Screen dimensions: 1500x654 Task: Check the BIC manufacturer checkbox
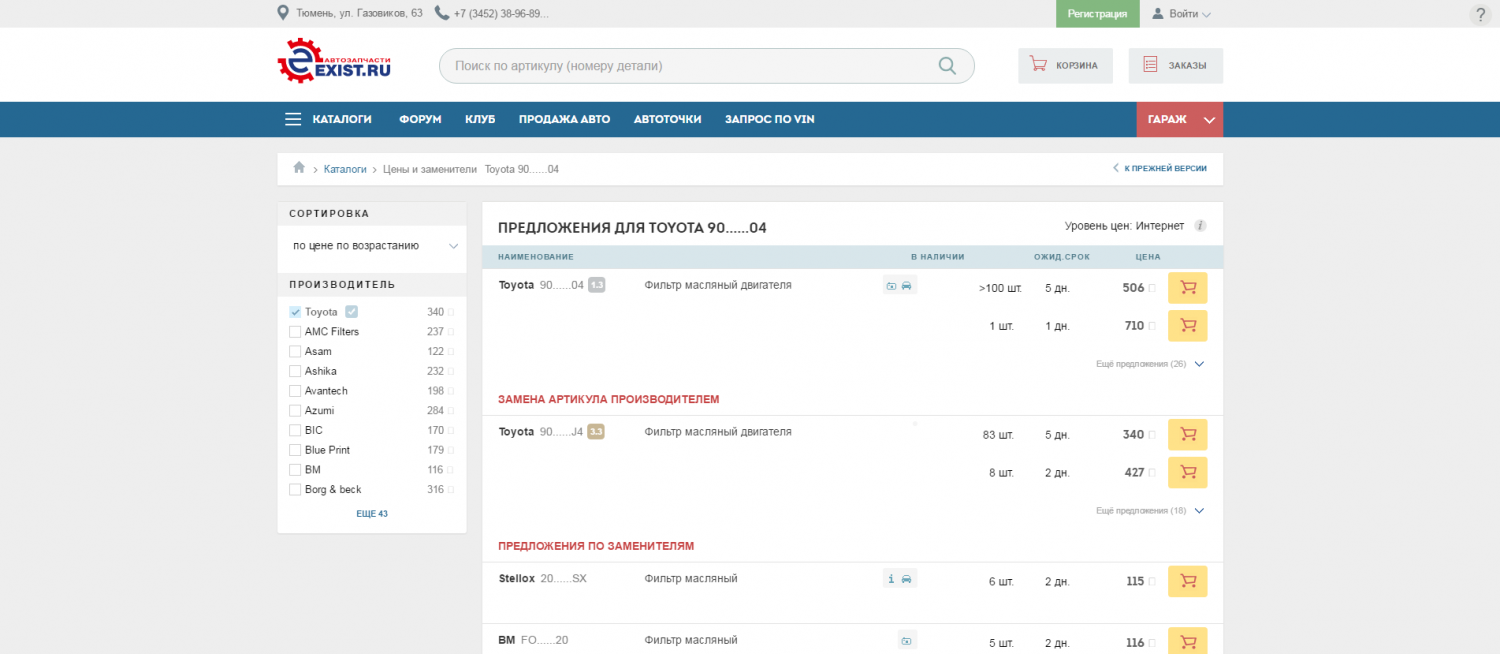click(x=295, y=430)
